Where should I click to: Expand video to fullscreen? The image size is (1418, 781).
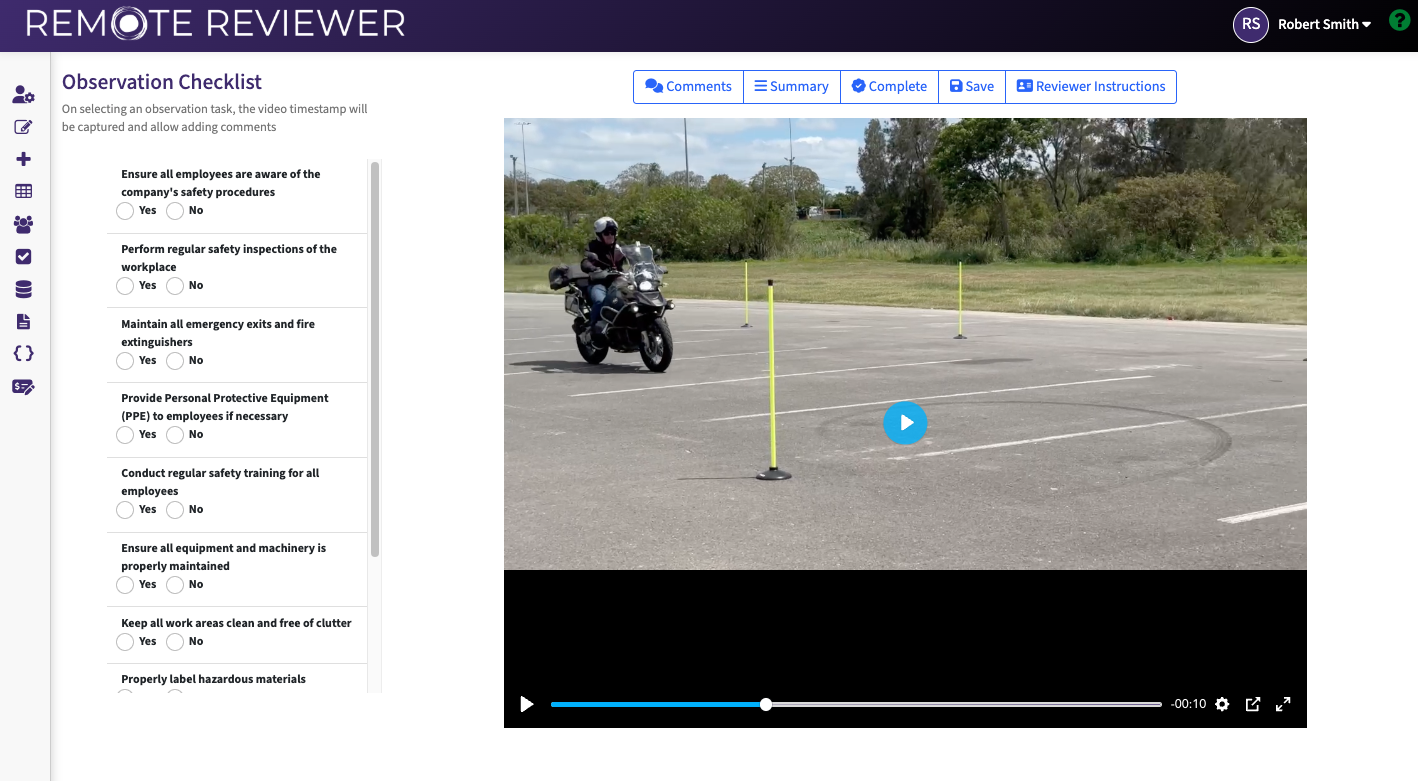1283,704
